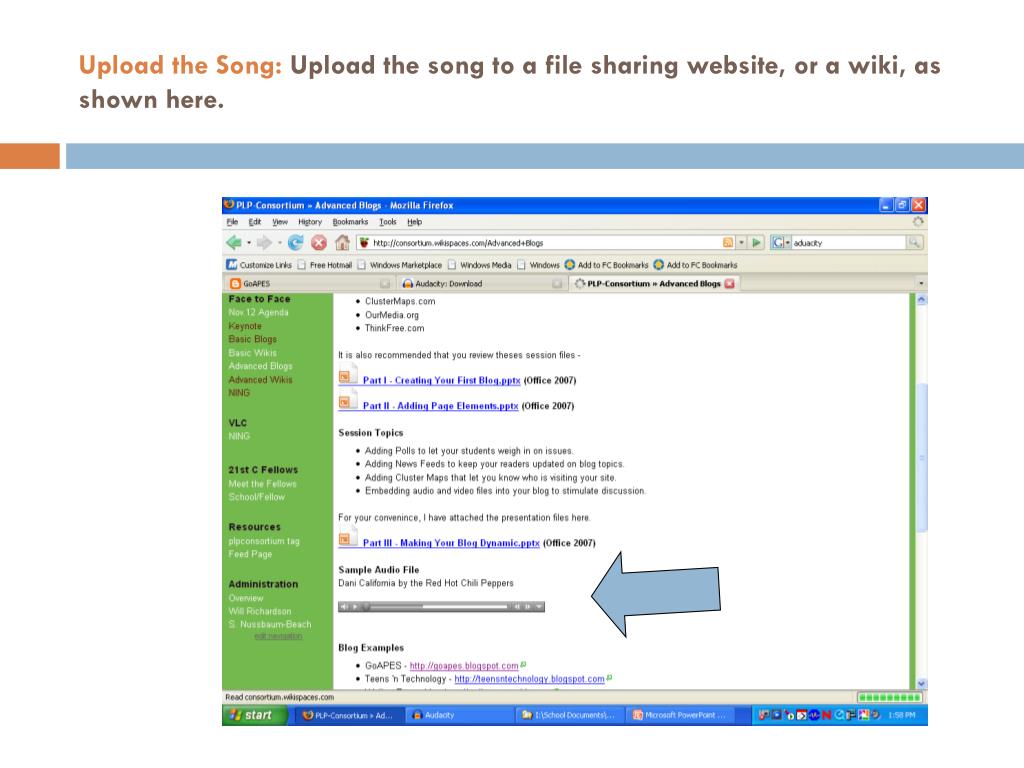Image resolution: width=1024 pixels, height=768 pixels.
Task: Click the Windows Start button
Action: (255, 715)
